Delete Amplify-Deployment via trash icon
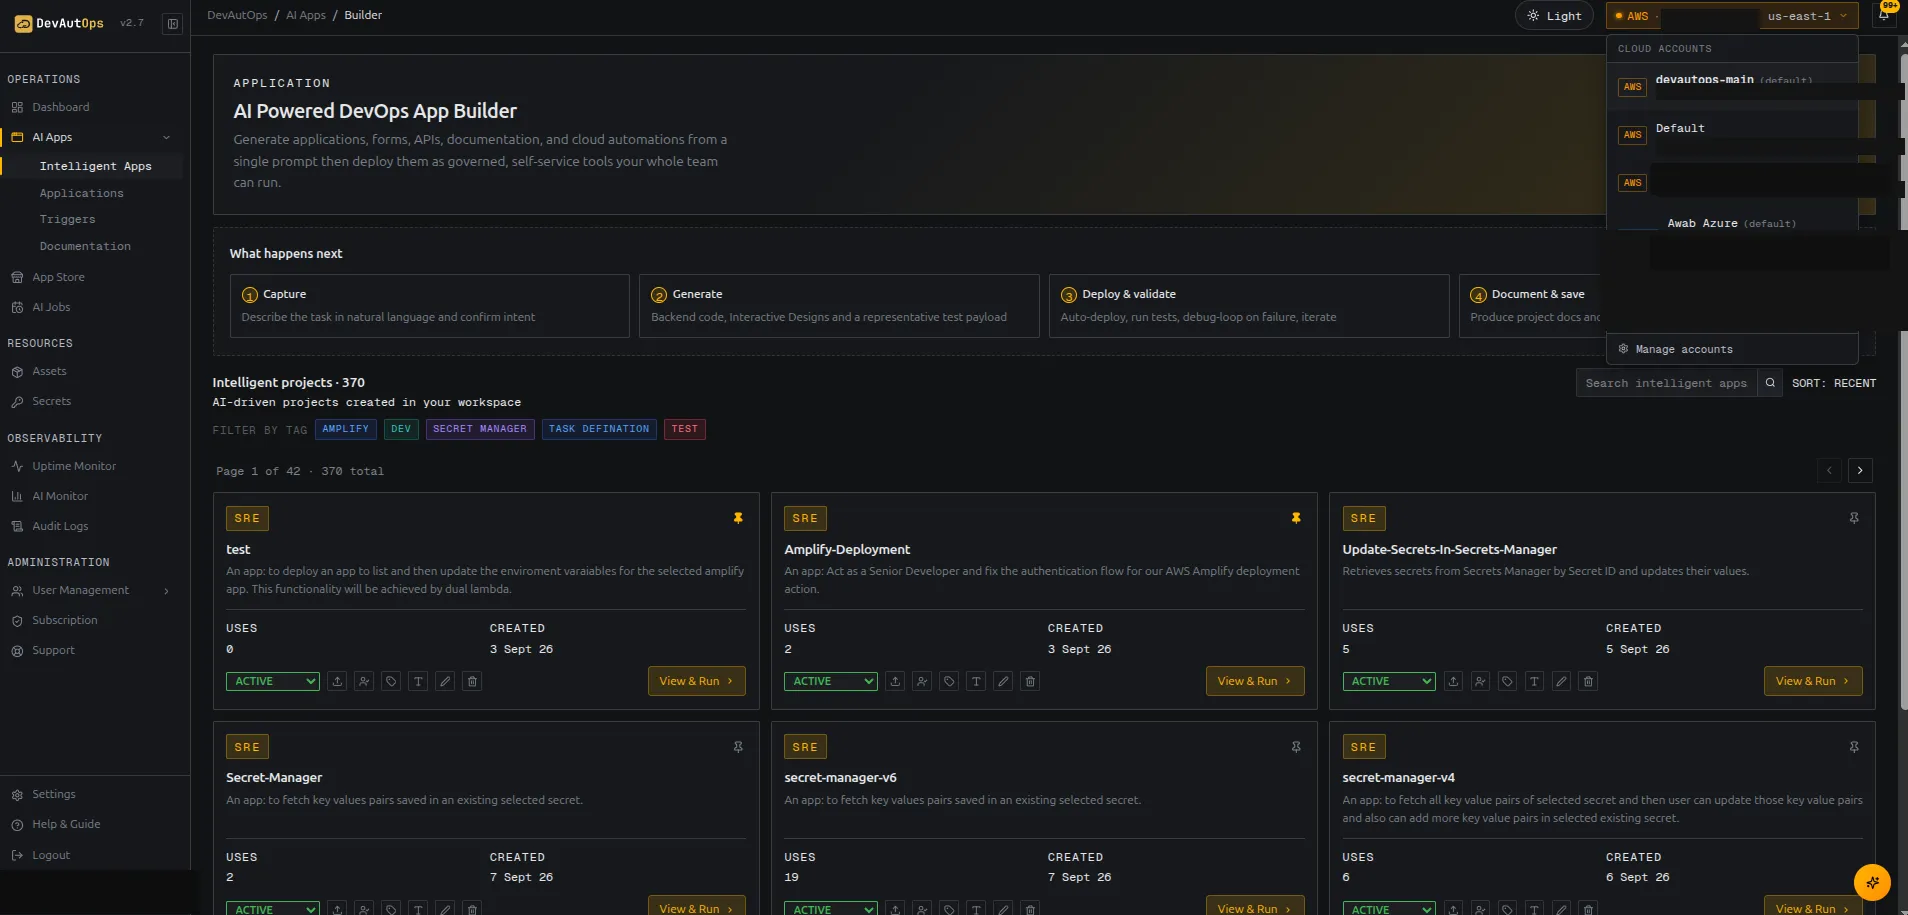The width and height of the screenshot is (1908, 915). 1030,681
